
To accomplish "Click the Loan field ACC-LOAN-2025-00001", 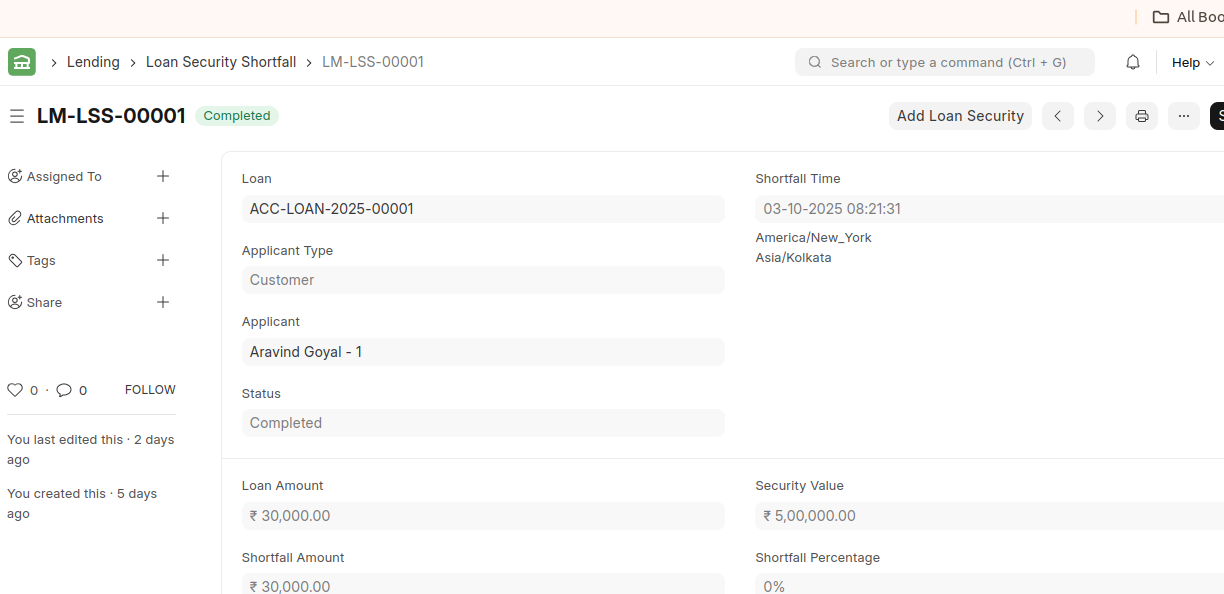I will tap(482, 209).
